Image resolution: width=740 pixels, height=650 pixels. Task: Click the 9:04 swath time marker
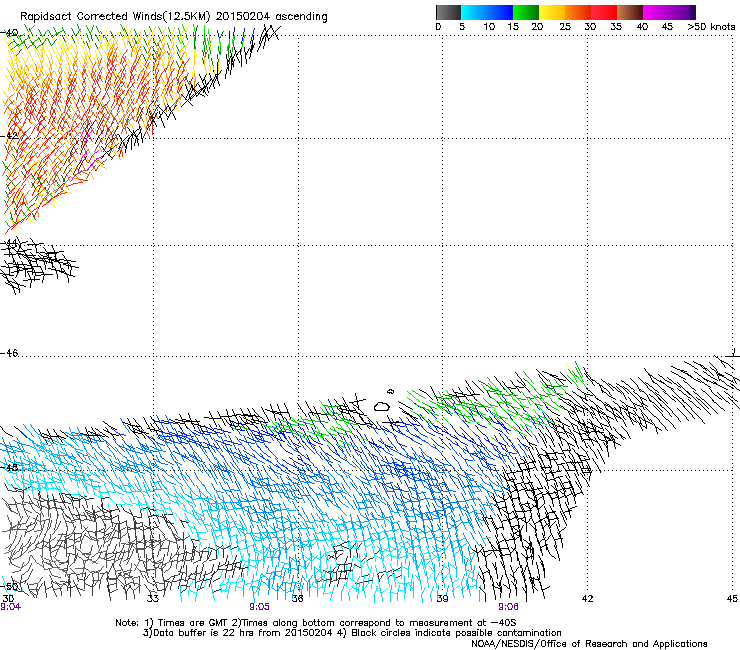pyautogui.click(x=10, y=607)
